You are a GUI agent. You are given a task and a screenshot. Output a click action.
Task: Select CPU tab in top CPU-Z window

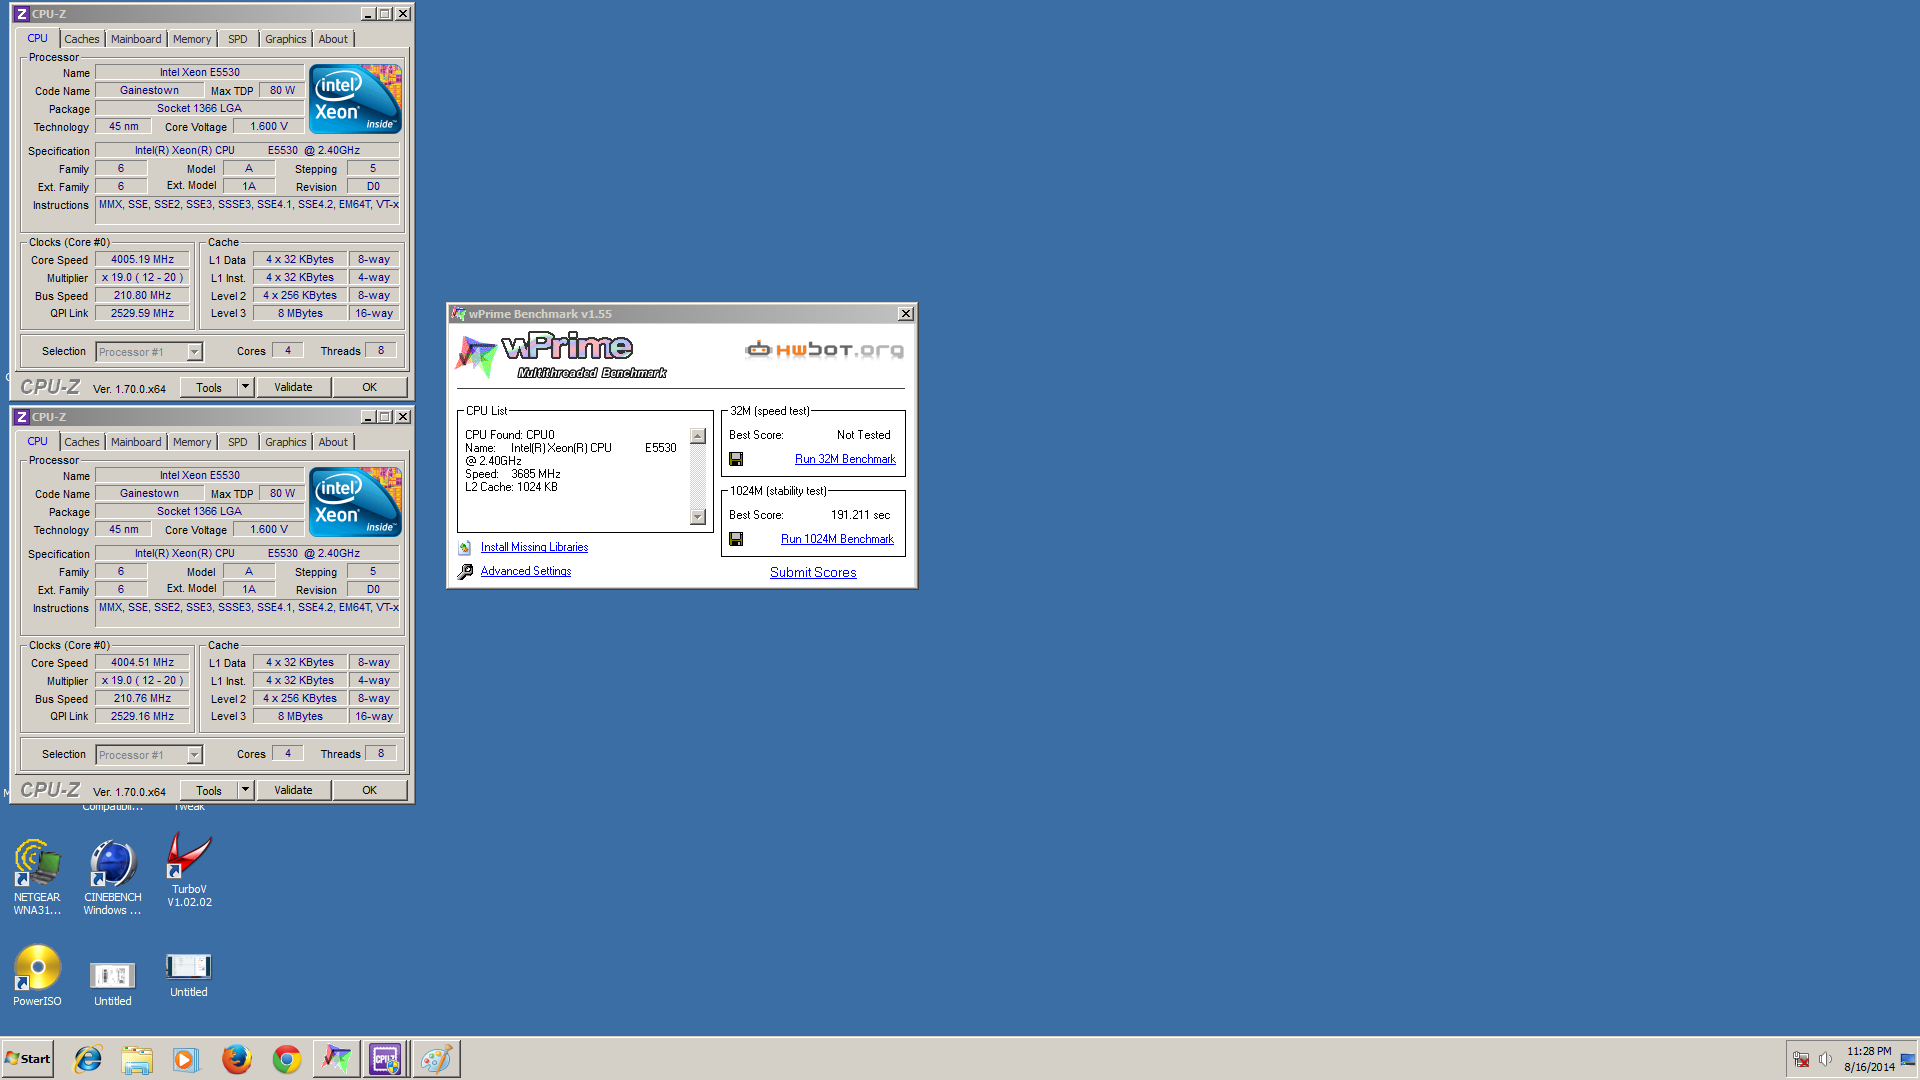(x=38, y=38)
